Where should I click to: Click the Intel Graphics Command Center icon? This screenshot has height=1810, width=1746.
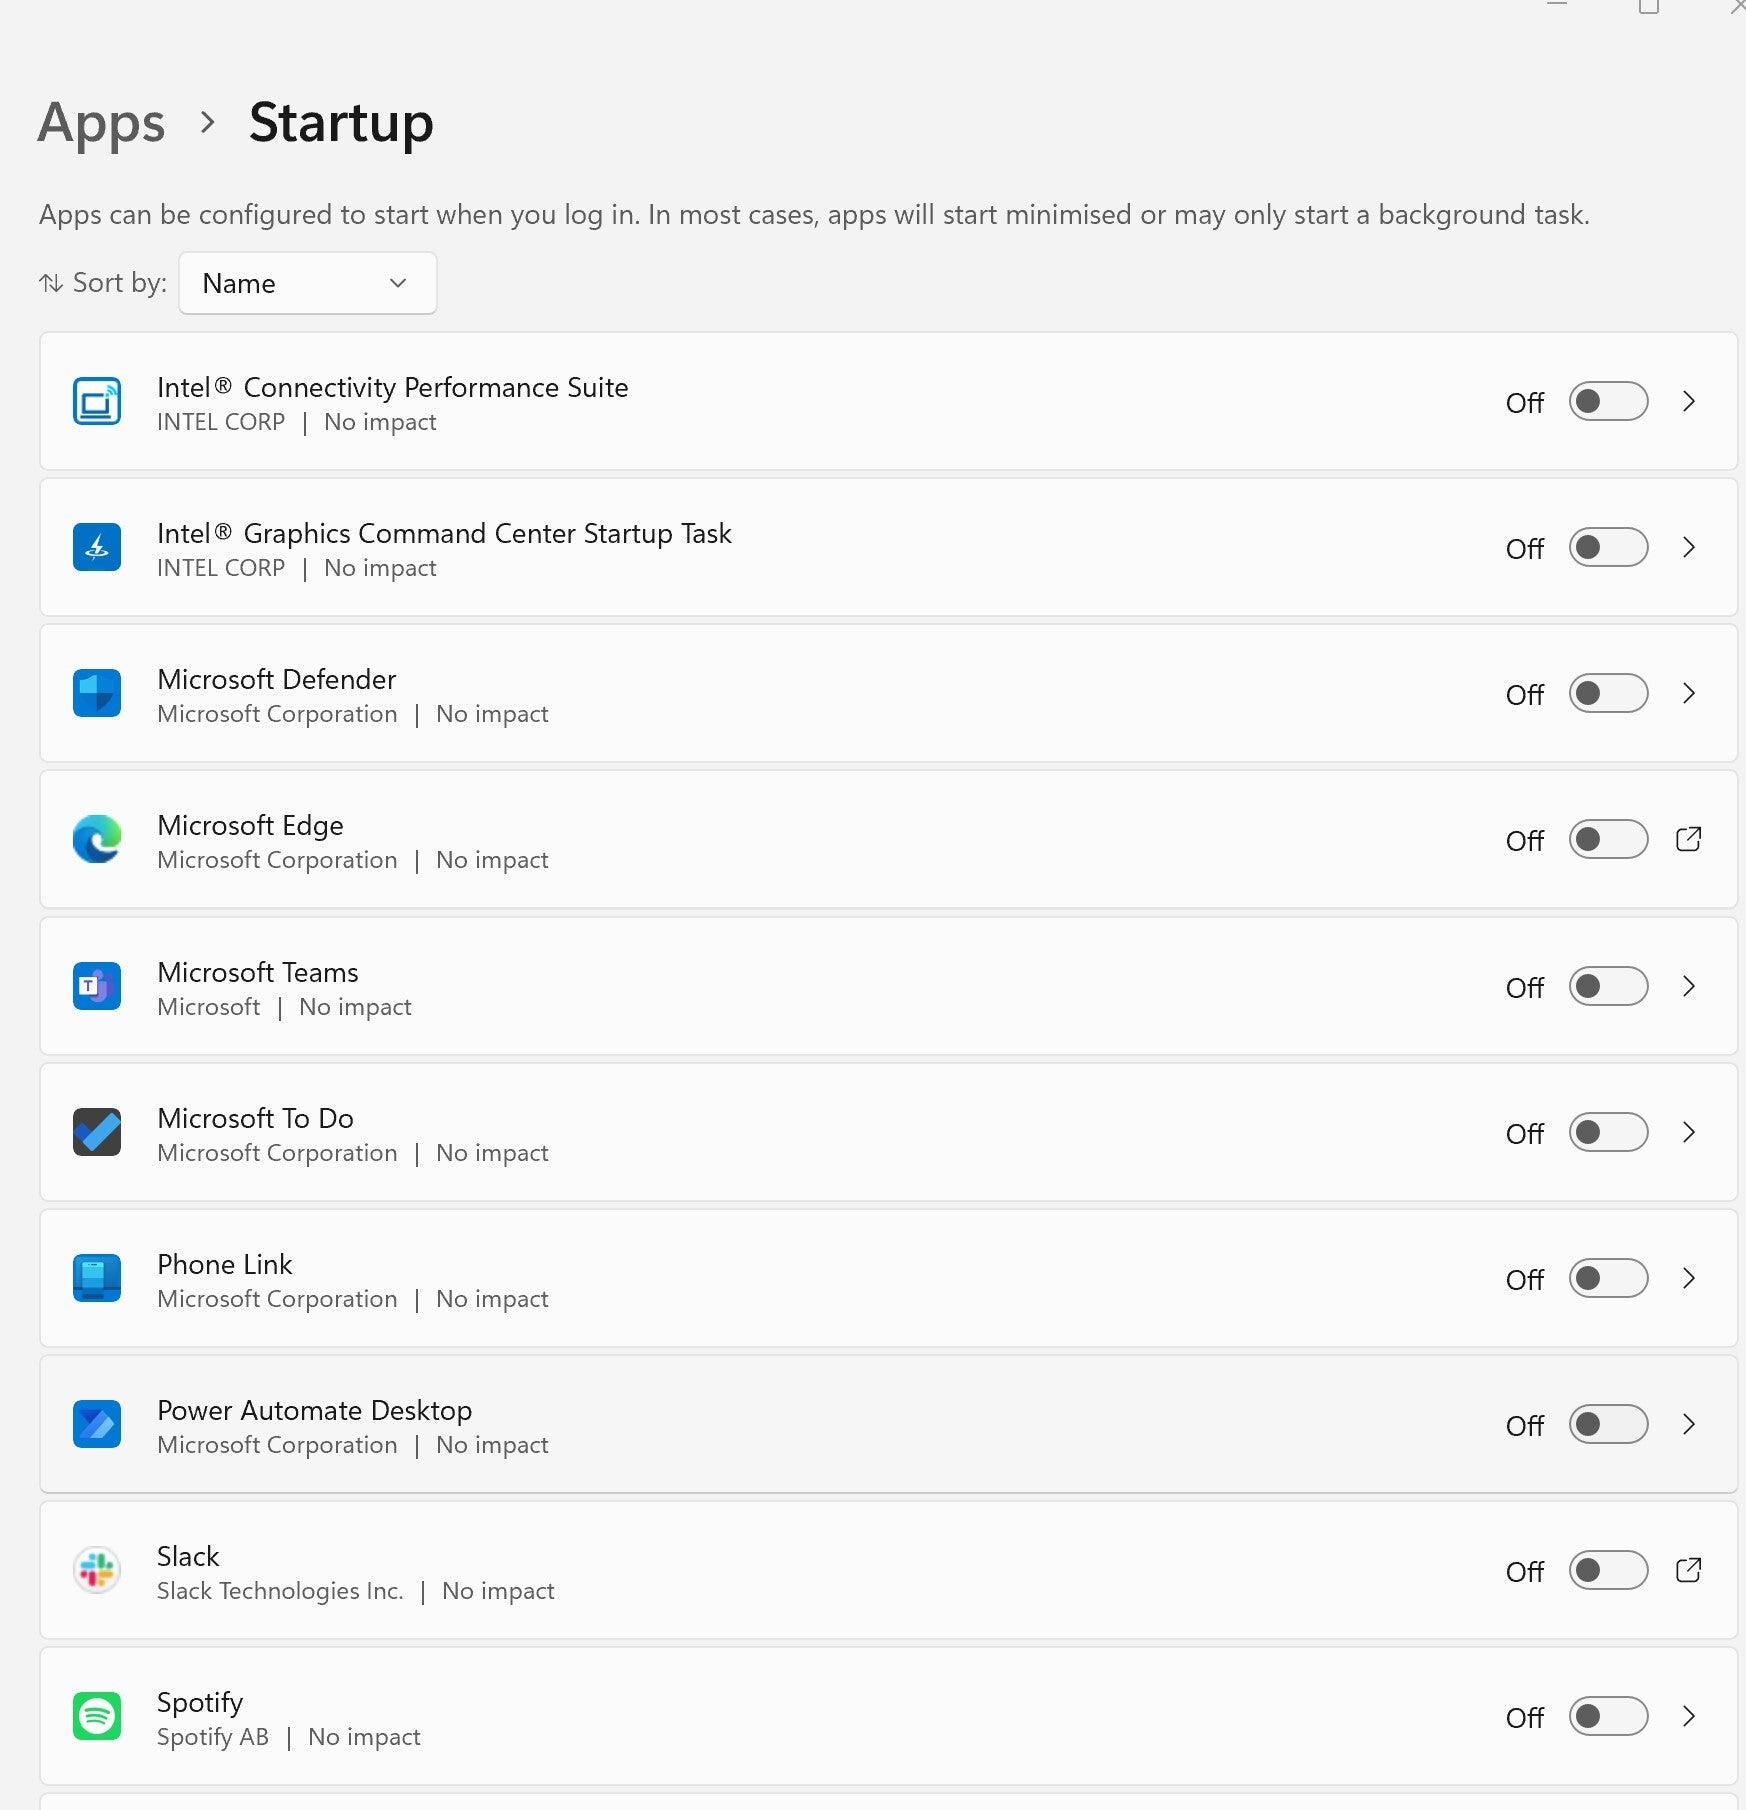click(x=97, y=547)
